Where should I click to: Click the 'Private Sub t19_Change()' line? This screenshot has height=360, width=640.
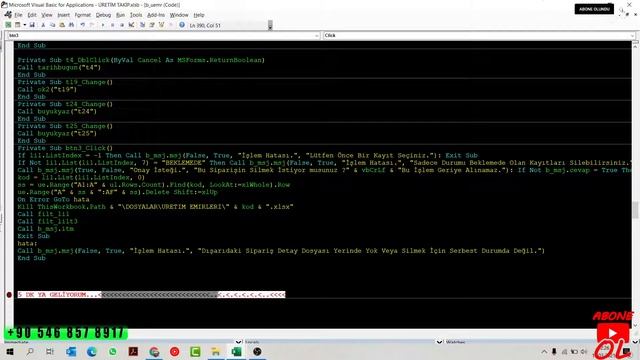pyautogui.click(x=65, y=82)
